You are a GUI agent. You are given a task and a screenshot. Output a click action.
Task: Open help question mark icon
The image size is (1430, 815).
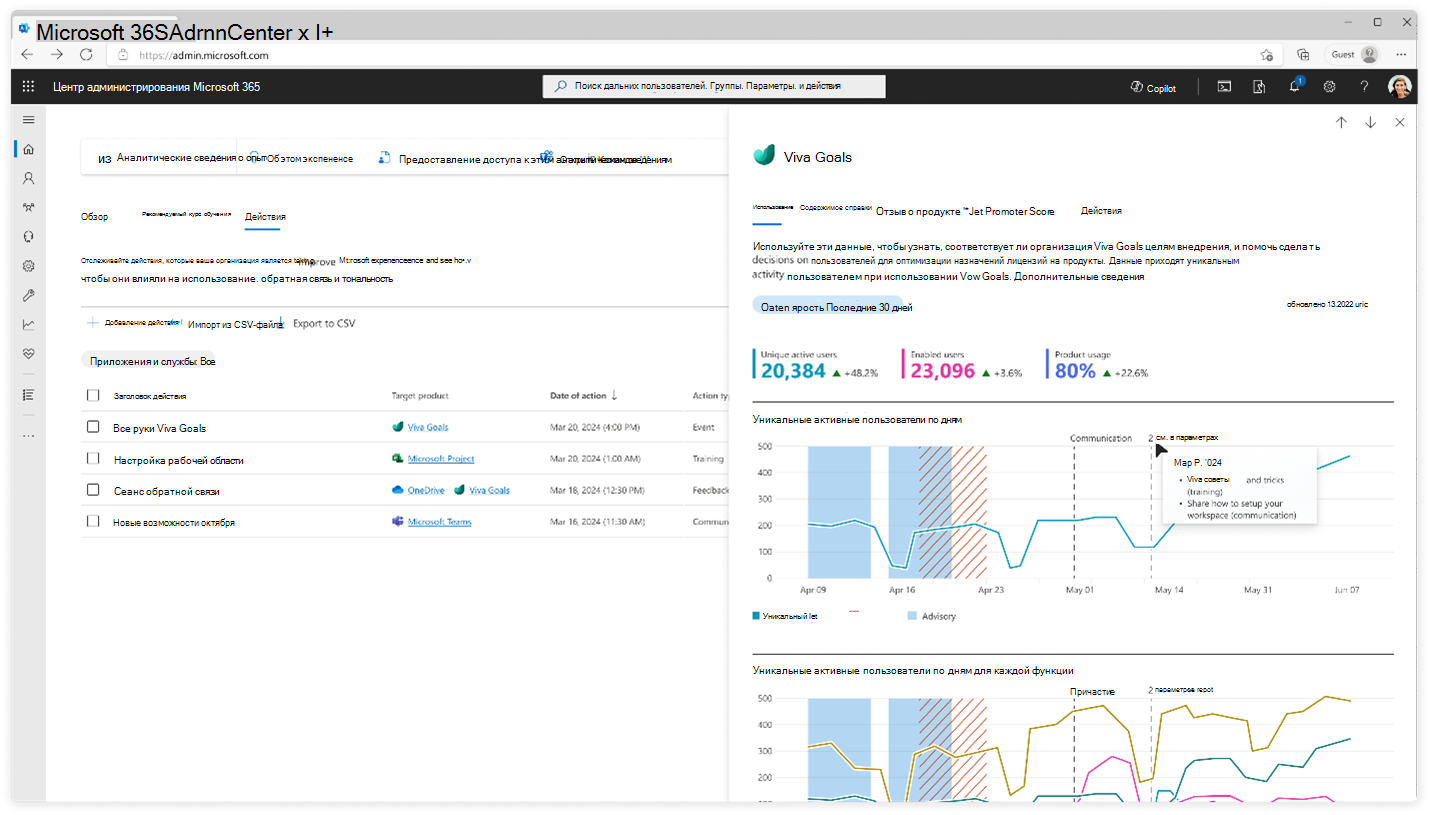pyautogui.click(x=1364, y=87)
